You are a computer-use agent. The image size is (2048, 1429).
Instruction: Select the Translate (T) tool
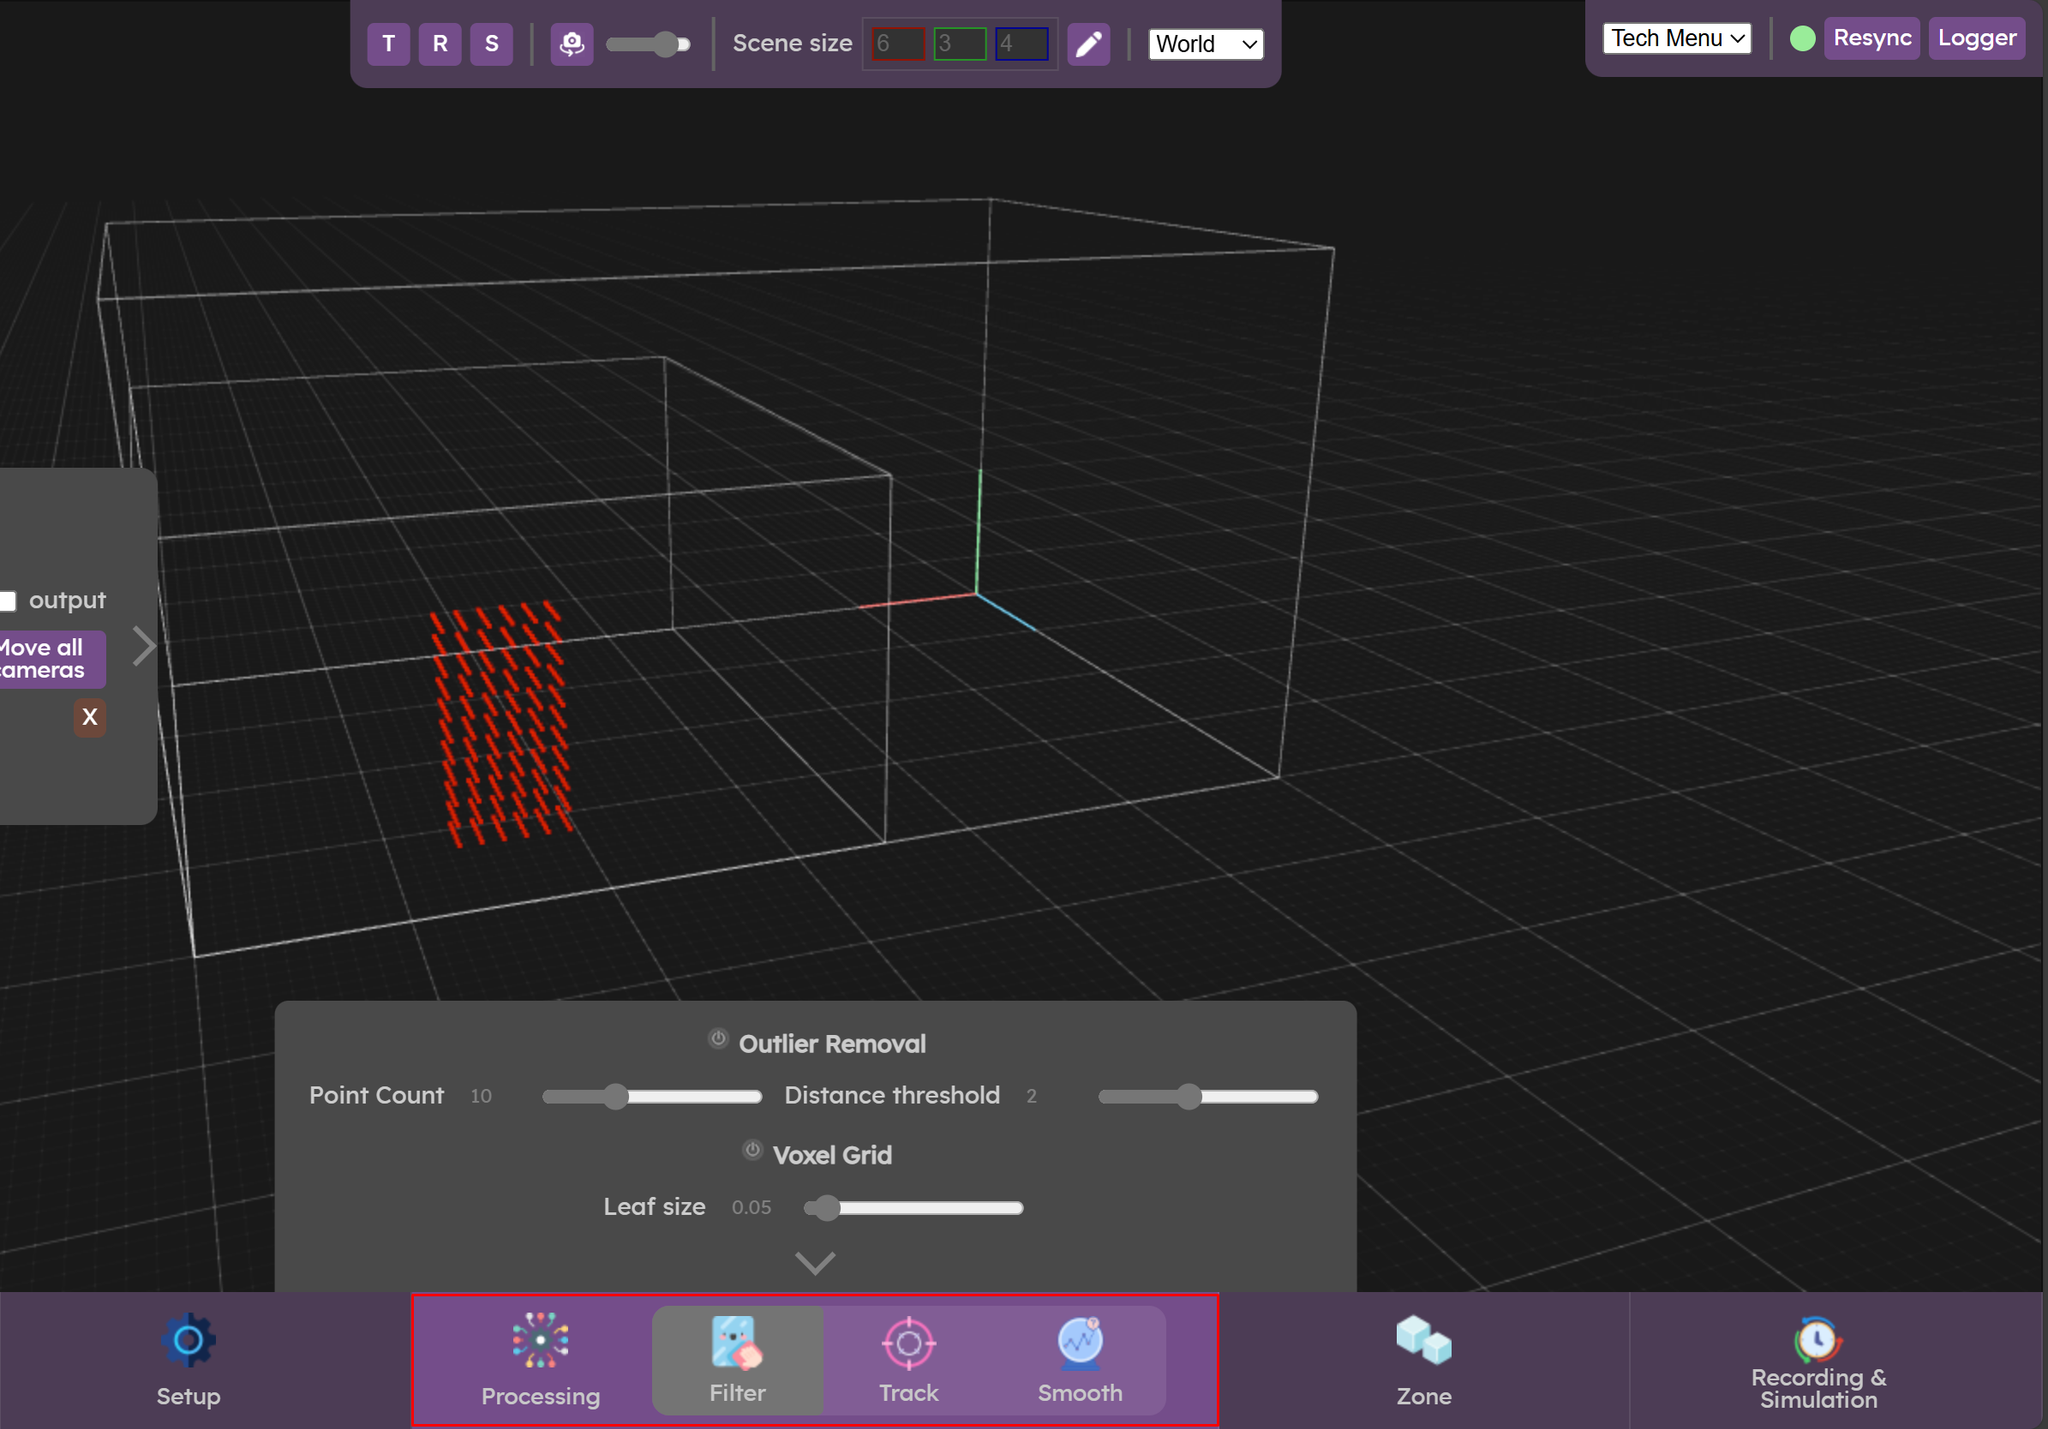pos(388,44)
